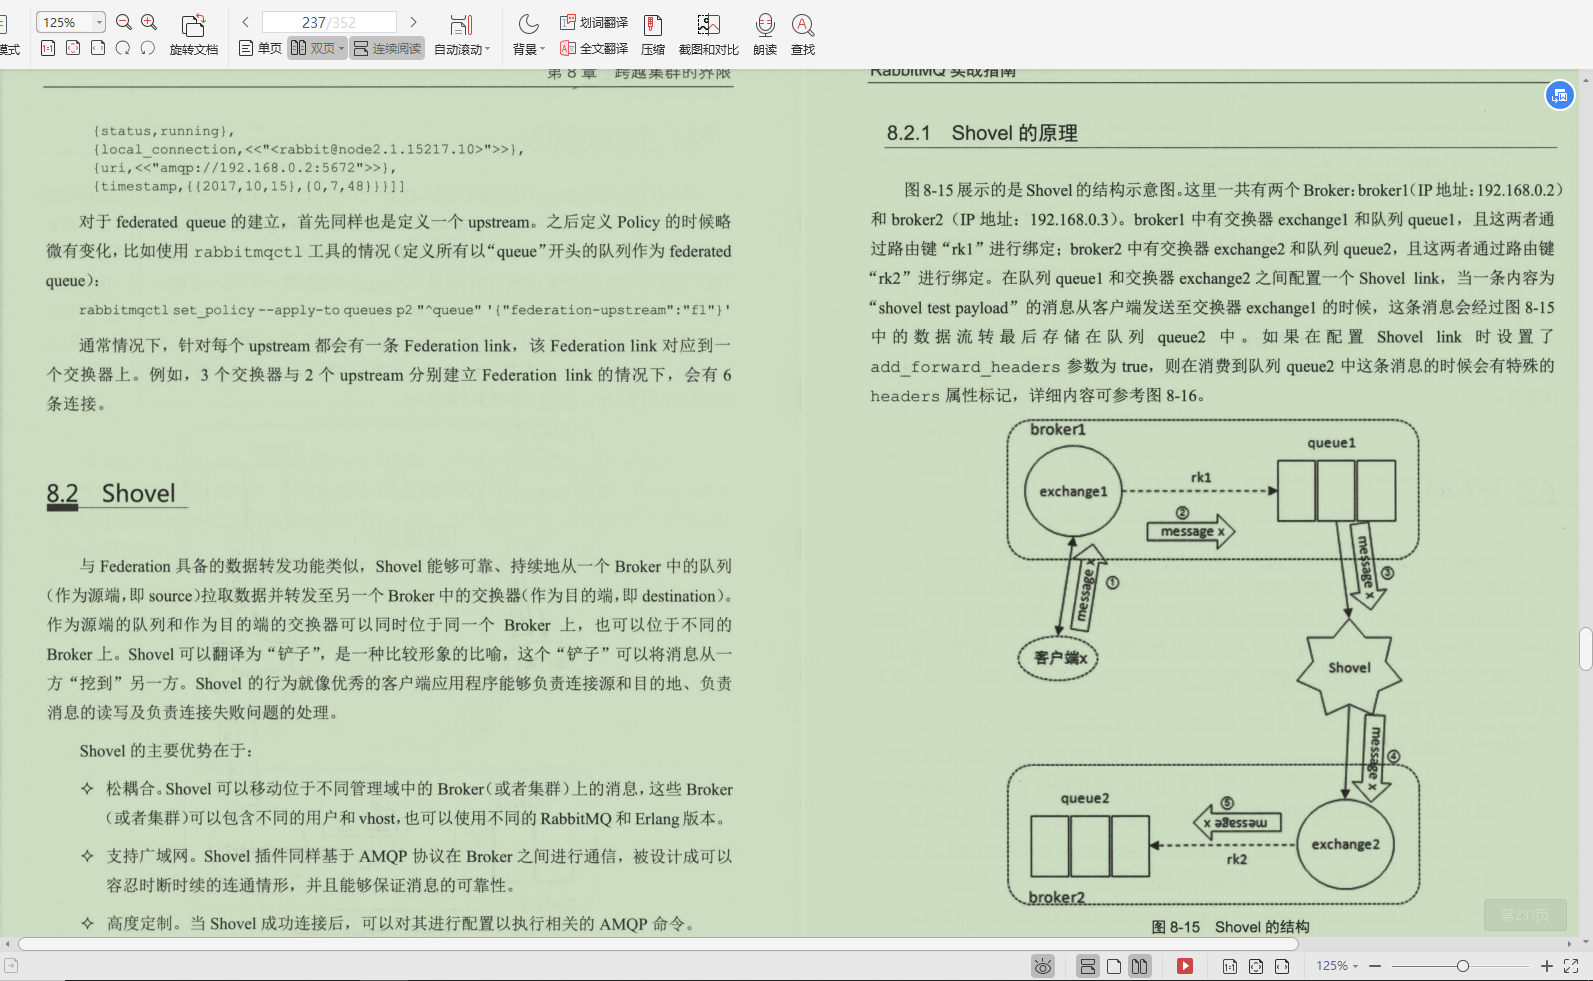Click the zoom in magnifier icon
This screenshot has width=1593, height=981.
tap(149, 22)
